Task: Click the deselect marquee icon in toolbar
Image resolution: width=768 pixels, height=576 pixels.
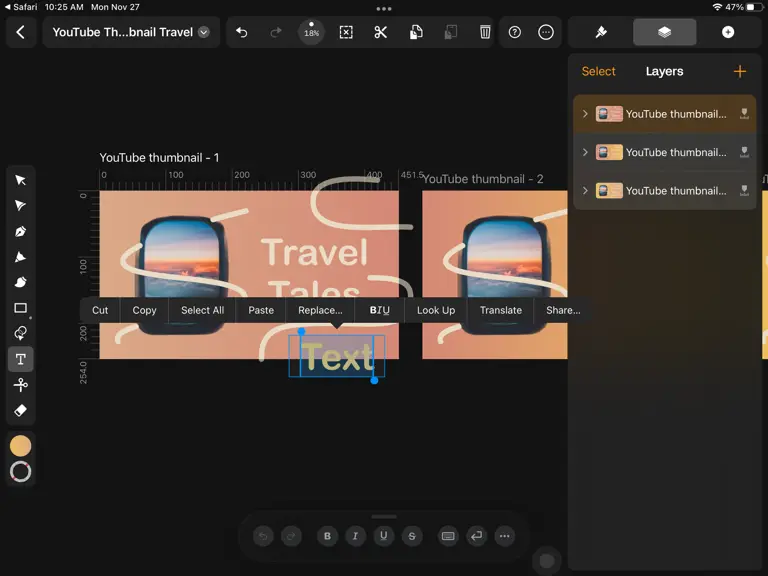Action: click(346, 32)
